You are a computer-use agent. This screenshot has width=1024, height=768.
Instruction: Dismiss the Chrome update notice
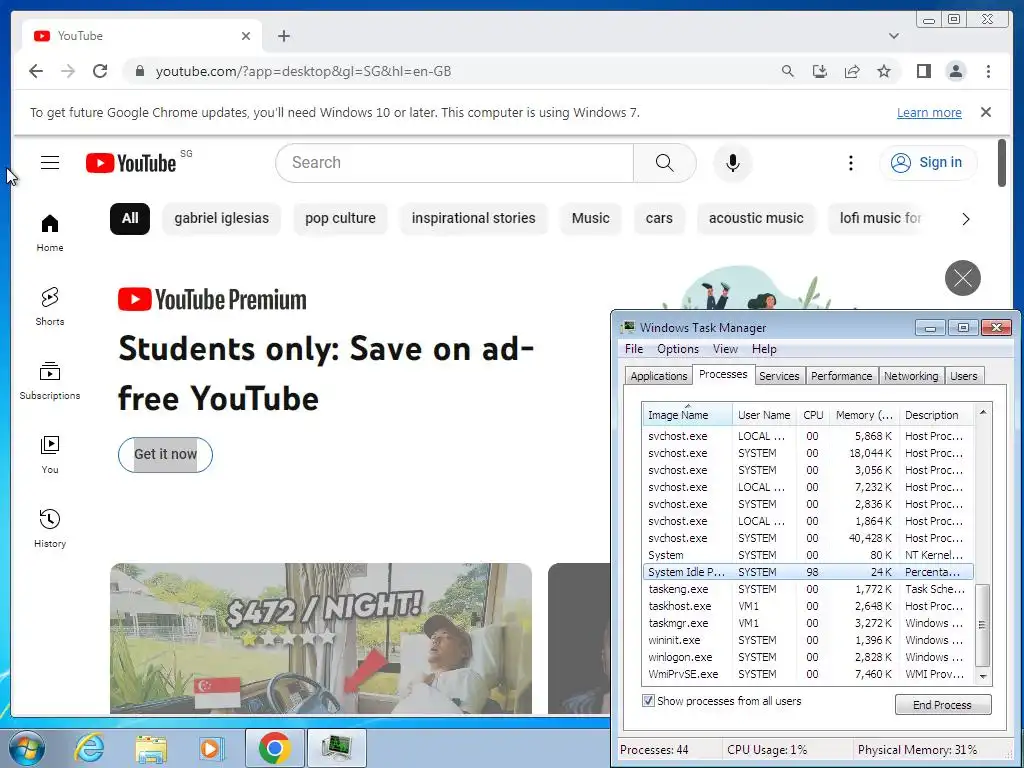pyautogui.click(x=986, y=112)
